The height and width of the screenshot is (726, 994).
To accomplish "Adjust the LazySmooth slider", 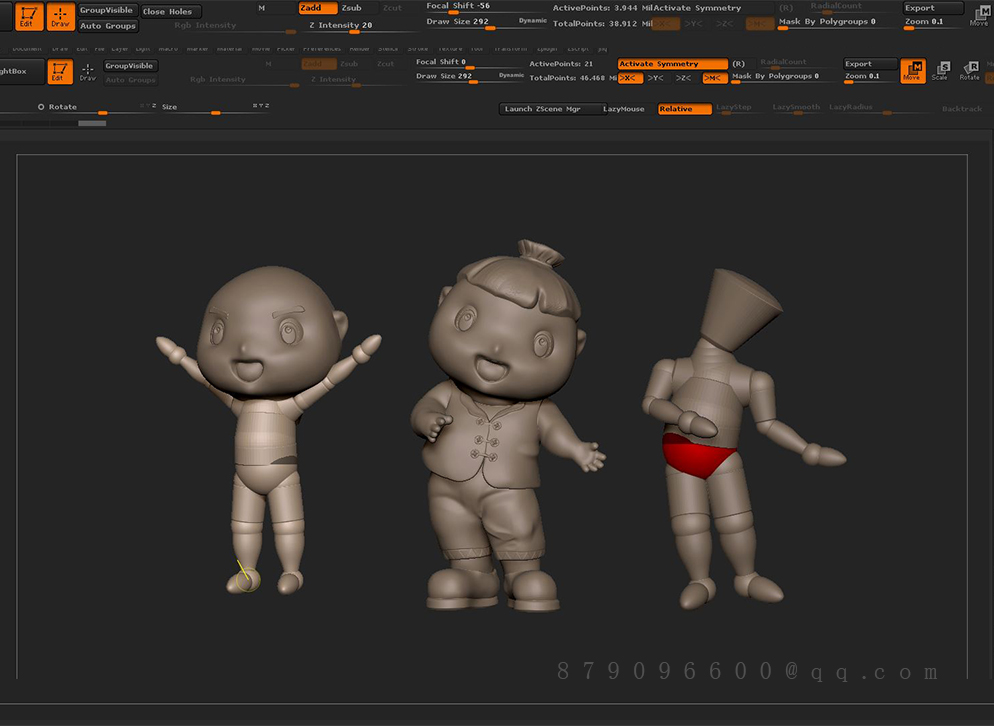I will pos(796,109).
